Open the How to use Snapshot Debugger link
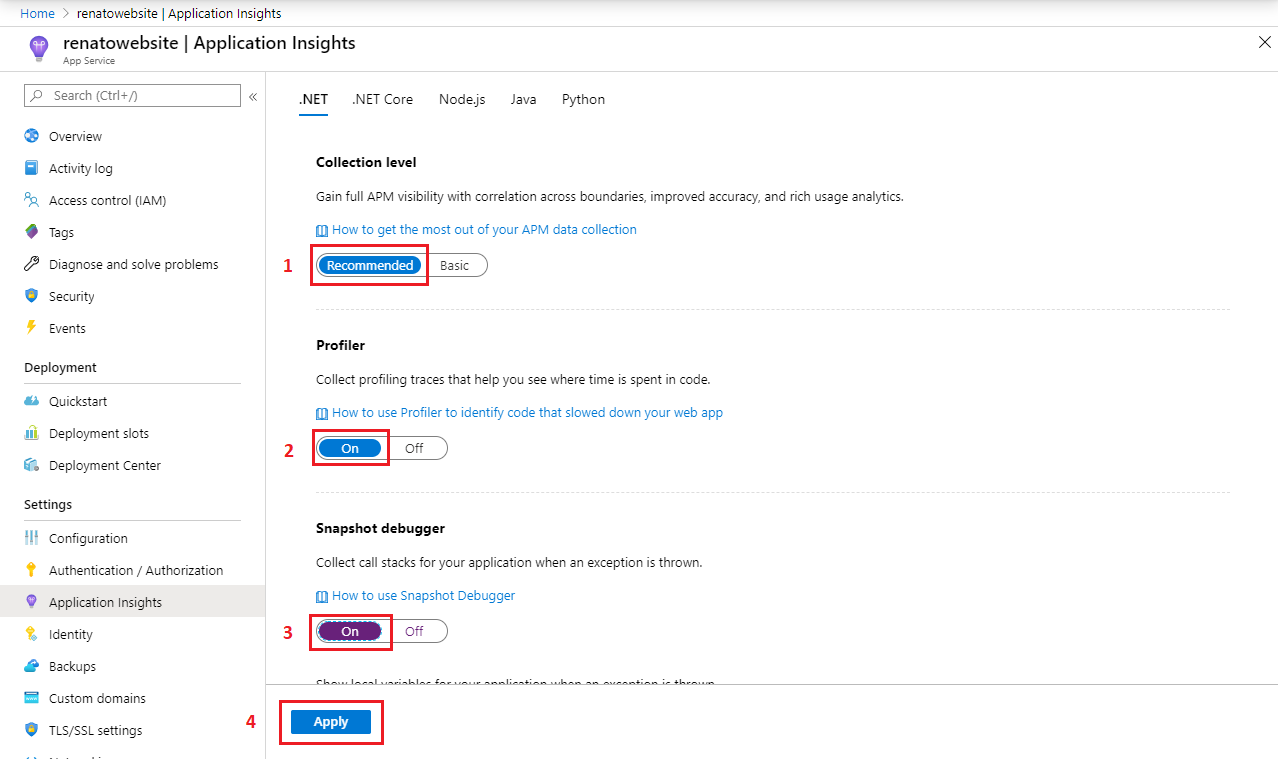 pyautogui.click(x=423, y=595)
